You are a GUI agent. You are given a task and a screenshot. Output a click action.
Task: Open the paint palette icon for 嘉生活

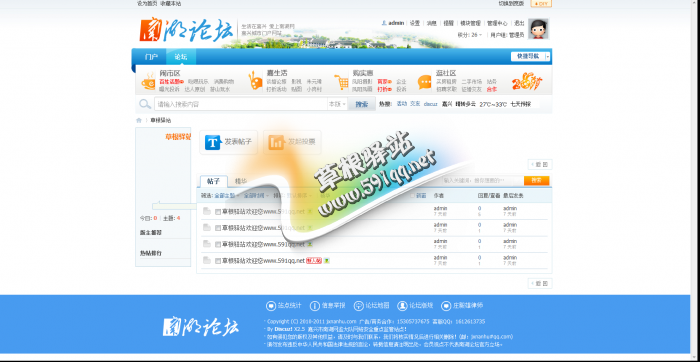point(255,81)
